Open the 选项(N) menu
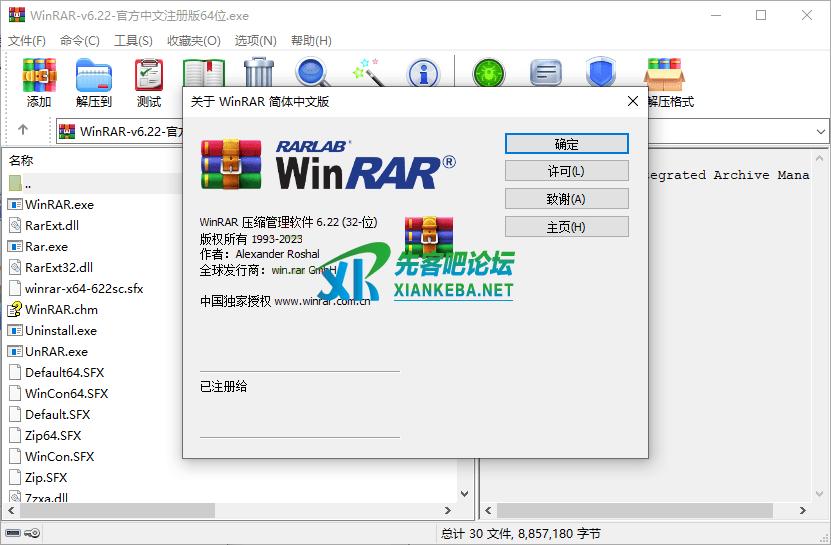 (x=255, y=41)
